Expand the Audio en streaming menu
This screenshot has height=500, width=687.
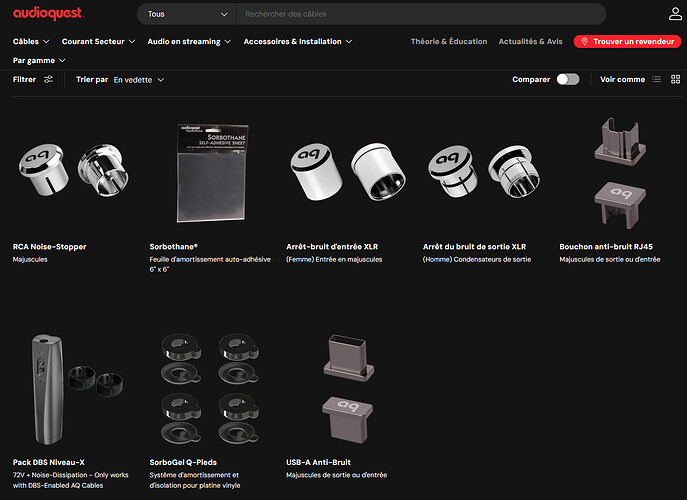(x=189, y=41)
